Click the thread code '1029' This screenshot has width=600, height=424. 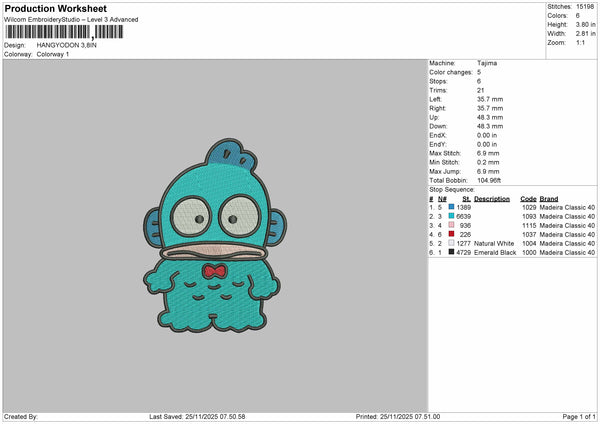[x=529, y=207]
